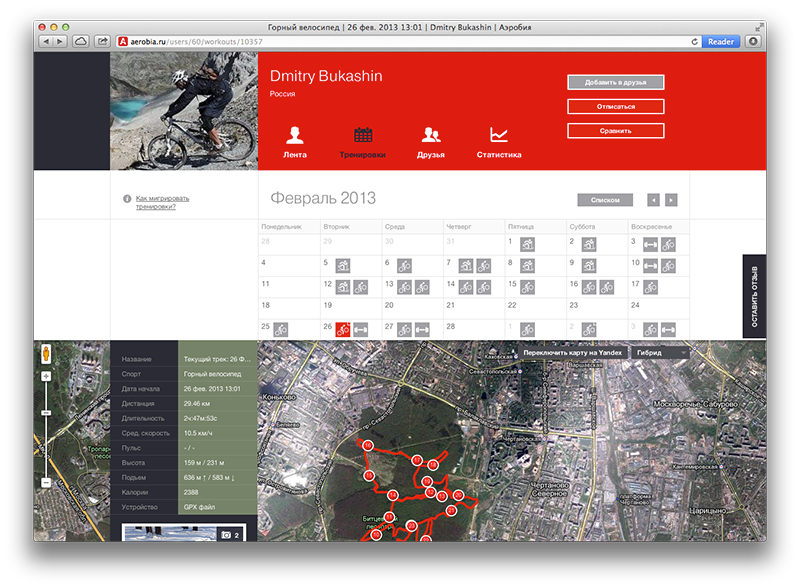This screenshot has height=588, width=800.
Task: Click the mountain biker profile photo
Action: coord(184,111)
